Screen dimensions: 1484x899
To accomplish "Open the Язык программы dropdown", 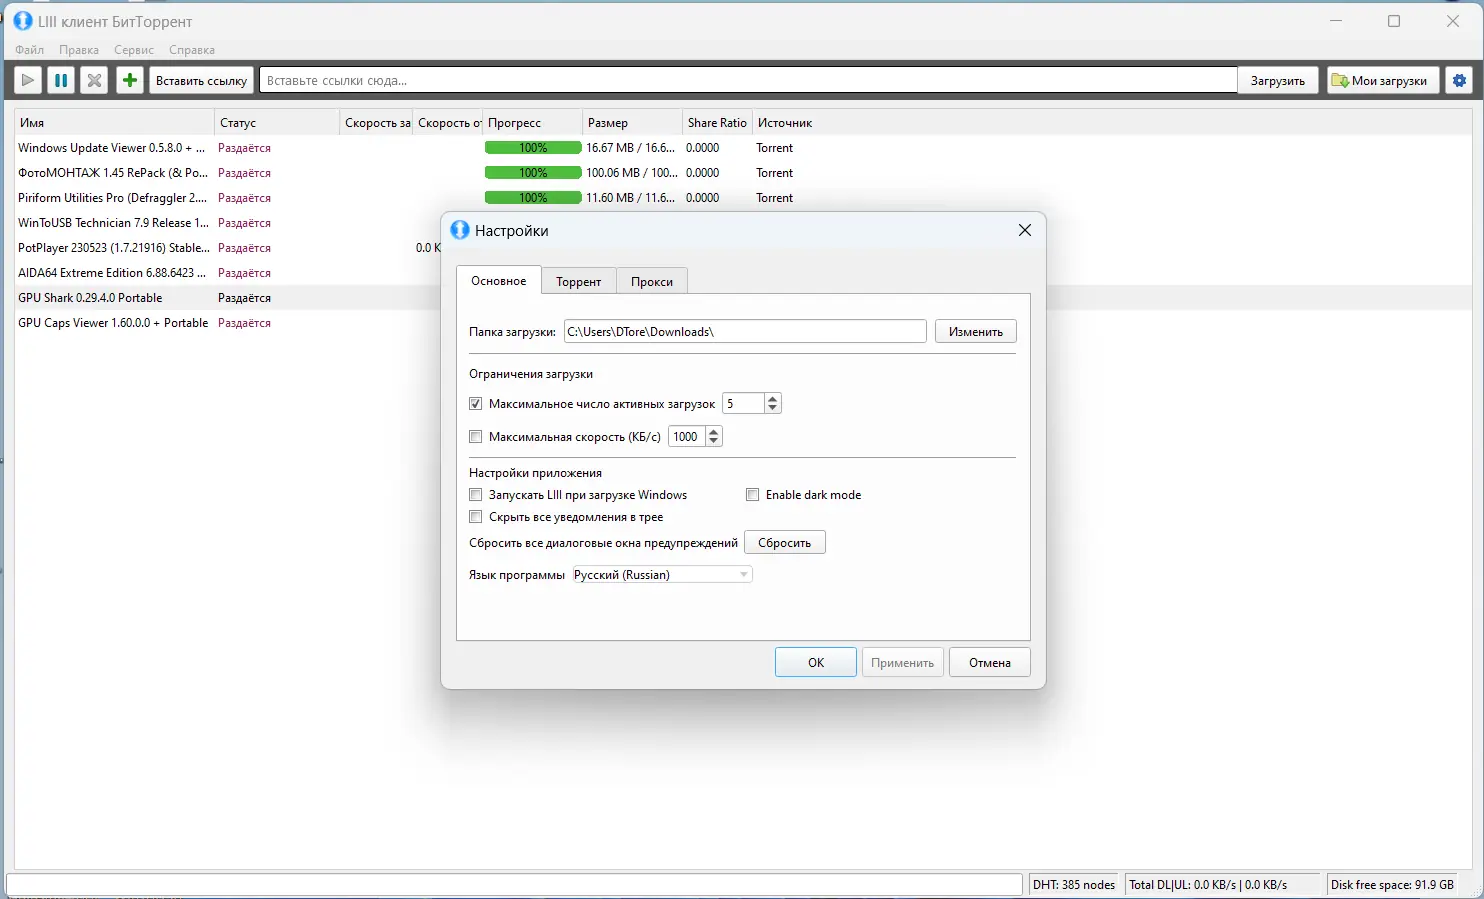I will (662, 575).
